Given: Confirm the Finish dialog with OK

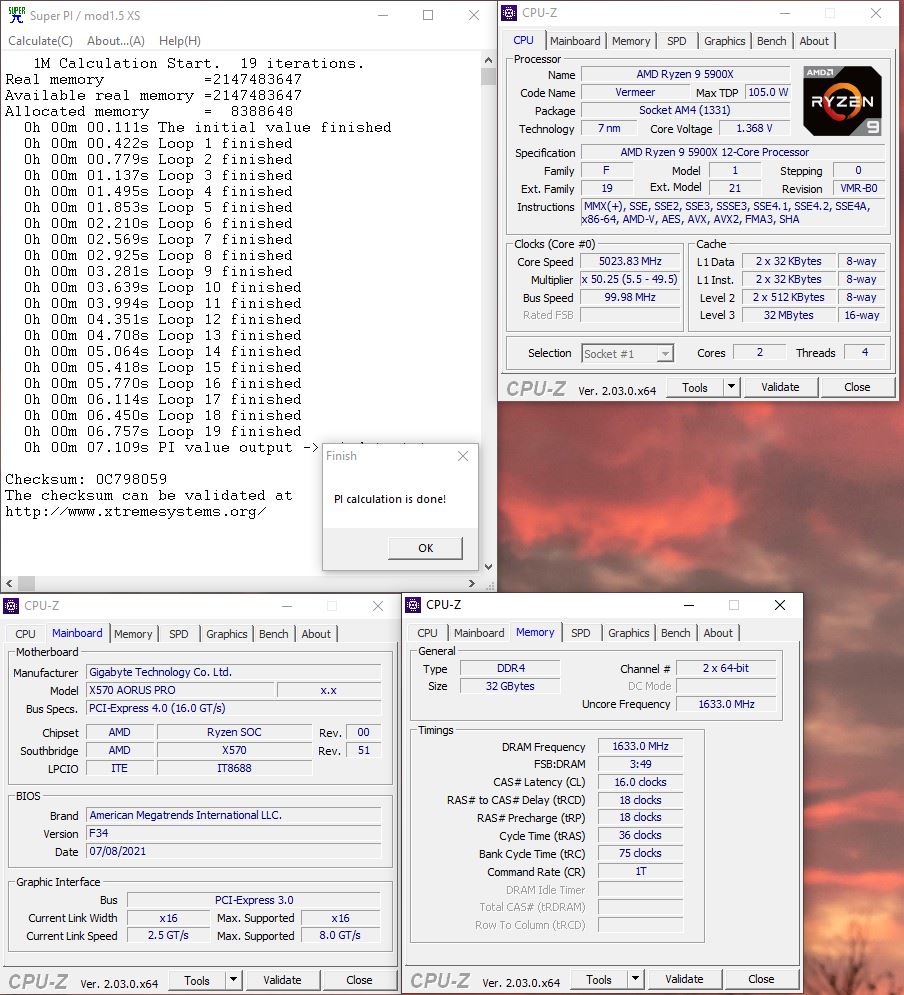Looking at the screenshot, I should [426, 548].
